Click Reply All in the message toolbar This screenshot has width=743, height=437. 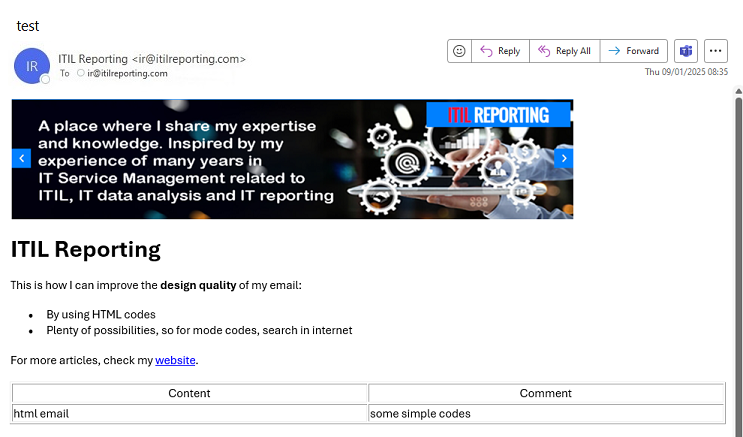click(564, 51)
